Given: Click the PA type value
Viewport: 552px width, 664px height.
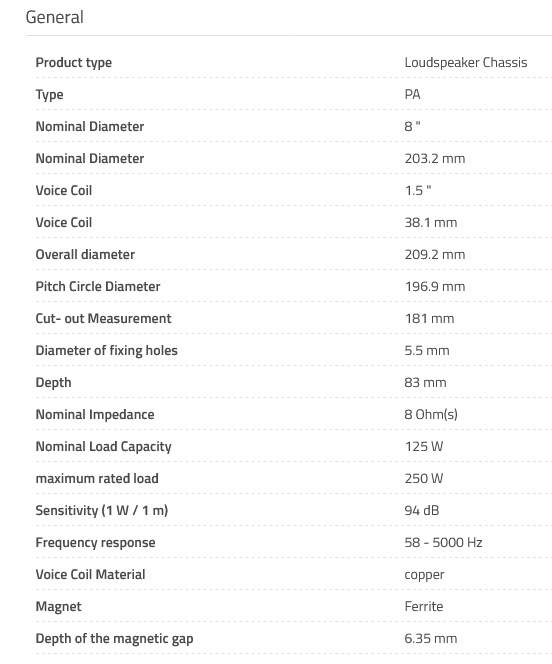Looking at the screenshot, I should point(412,94).
